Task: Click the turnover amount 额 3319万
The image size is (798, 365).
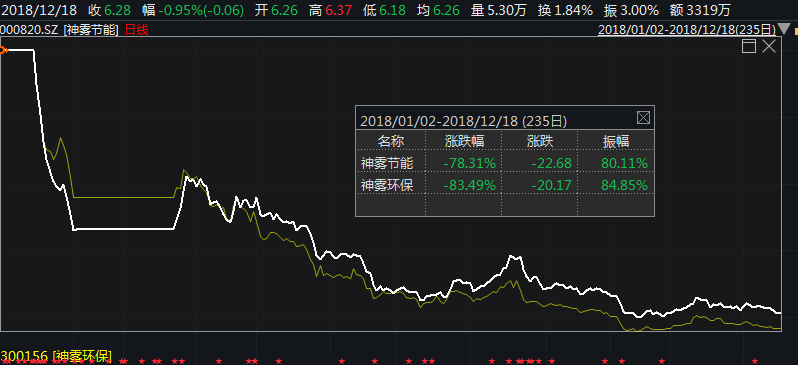Action: [701, 10]
